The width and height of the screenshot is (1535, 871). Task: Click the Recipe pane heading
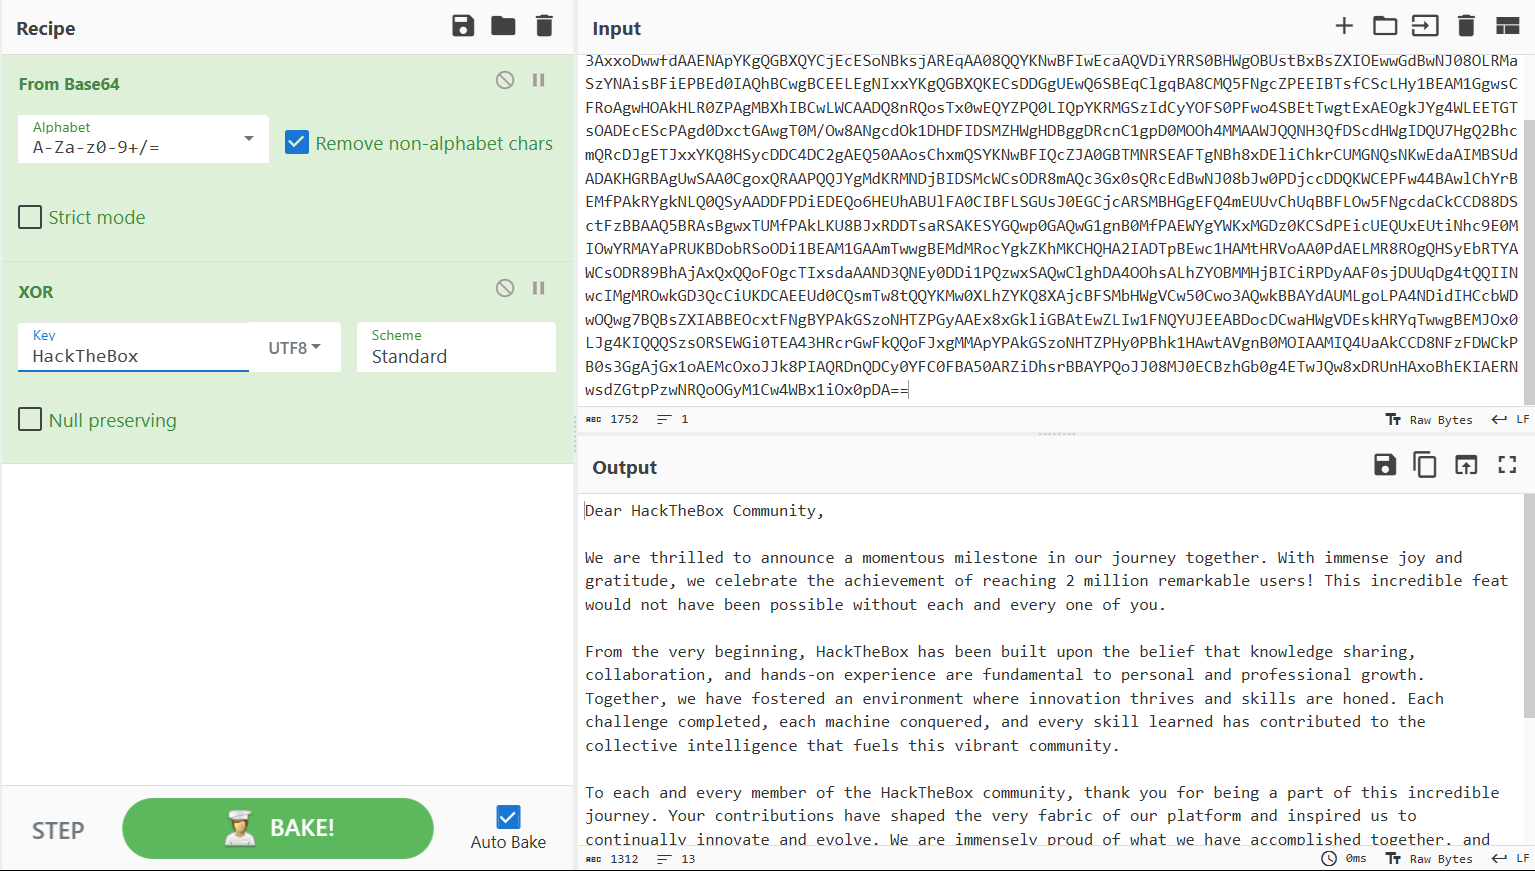46,28
